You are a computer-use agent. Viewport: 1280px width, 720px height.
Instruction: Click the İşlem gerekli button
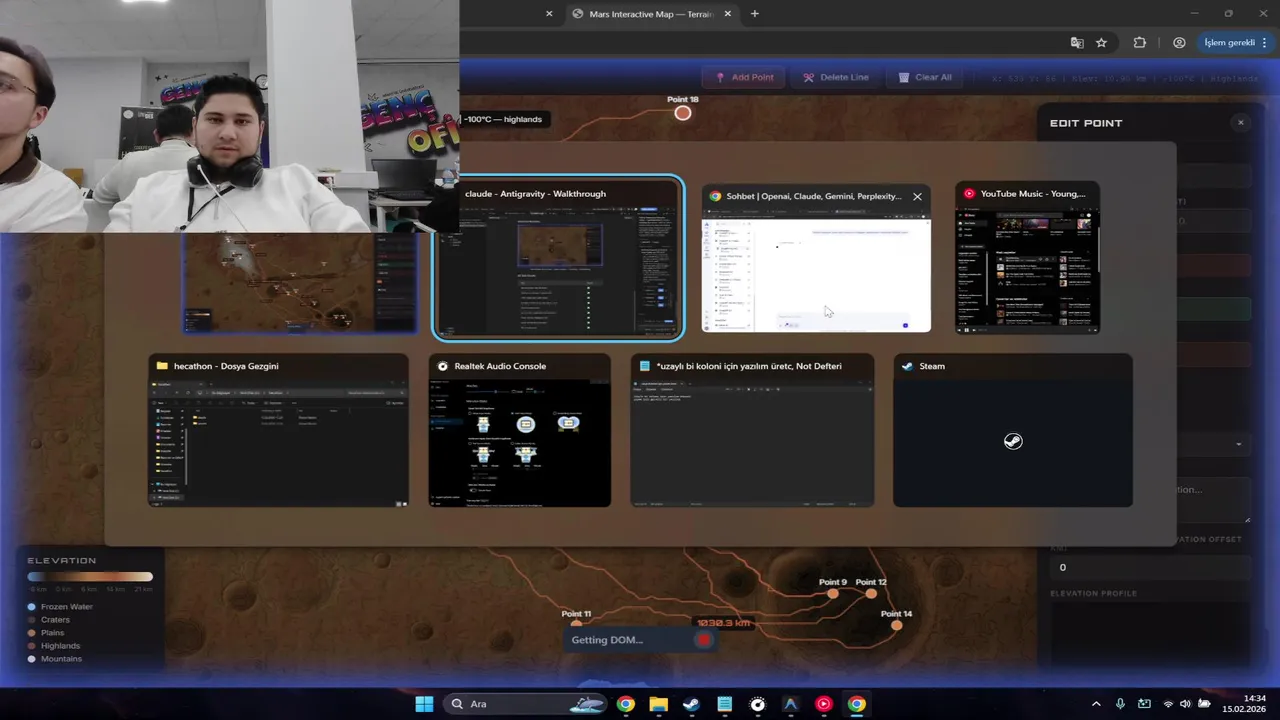pos(1236,43)
